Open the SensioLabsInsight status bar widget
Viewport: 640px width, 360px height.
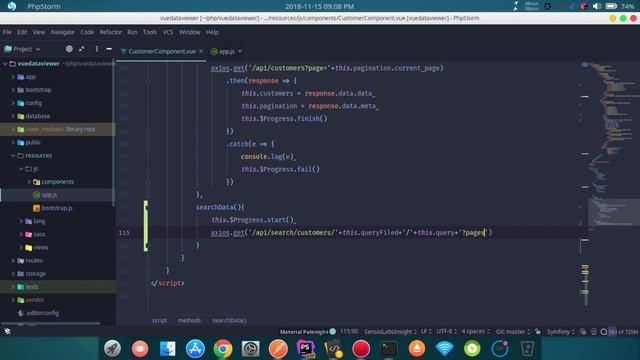[390, 331]
